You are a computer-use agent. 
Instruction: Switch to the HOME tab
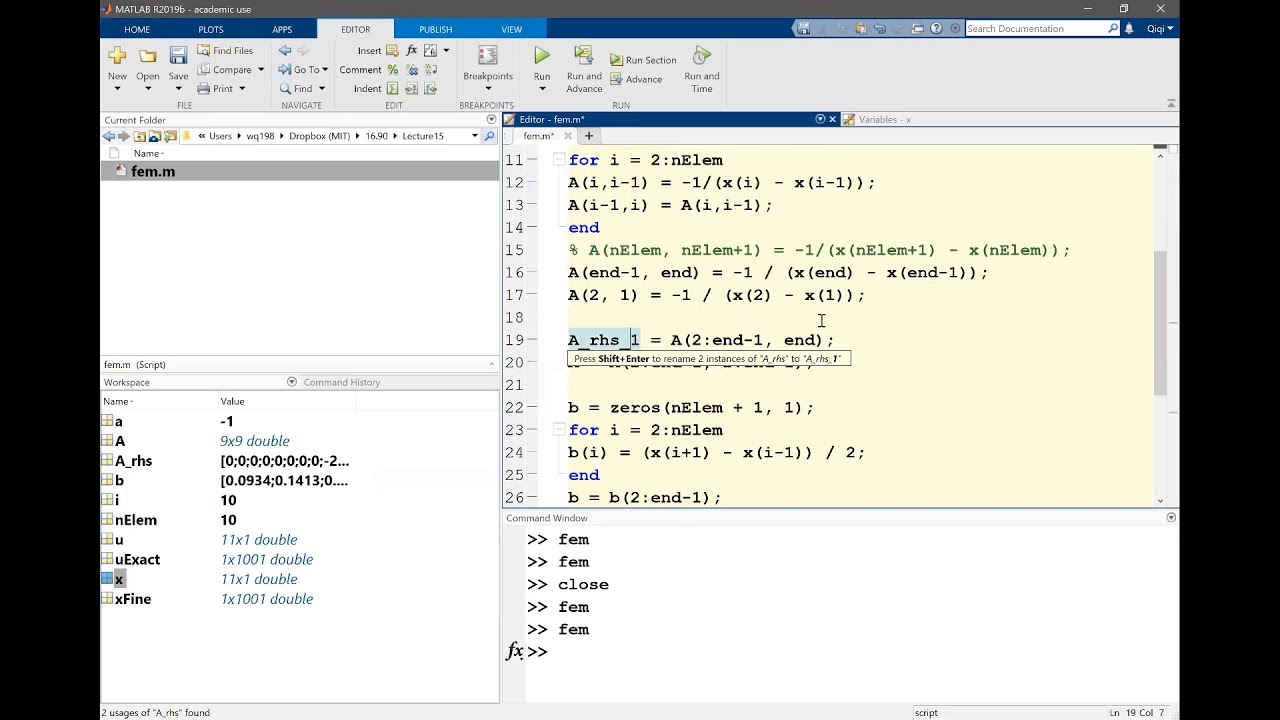coord(137,29)
